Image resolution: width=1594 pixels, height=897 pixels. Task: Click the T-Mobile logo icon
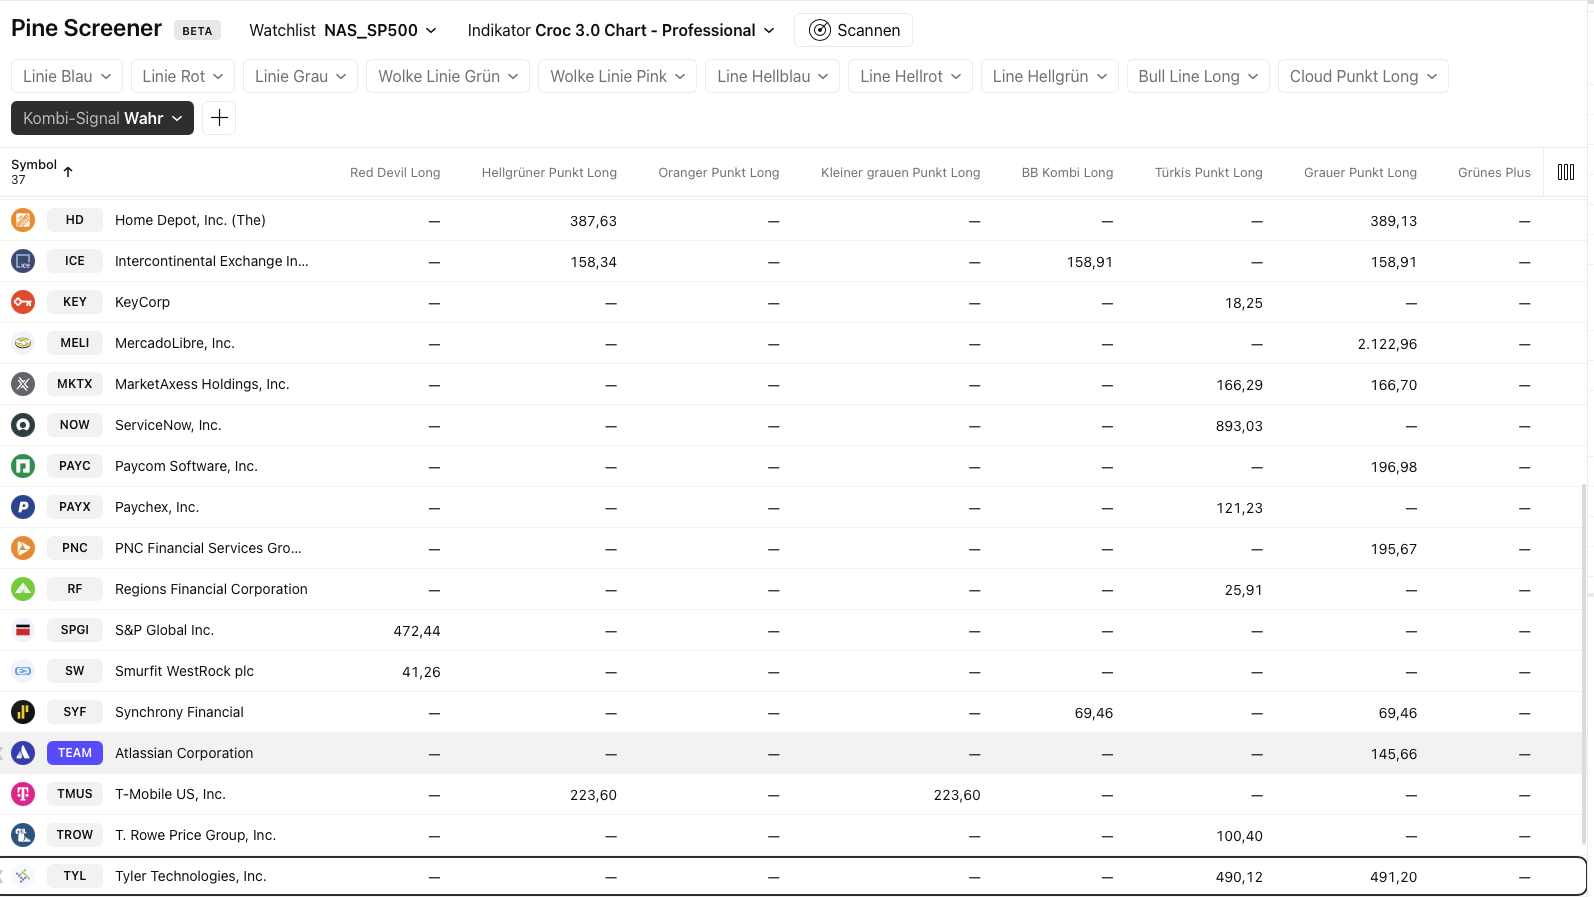click(23, 794)
